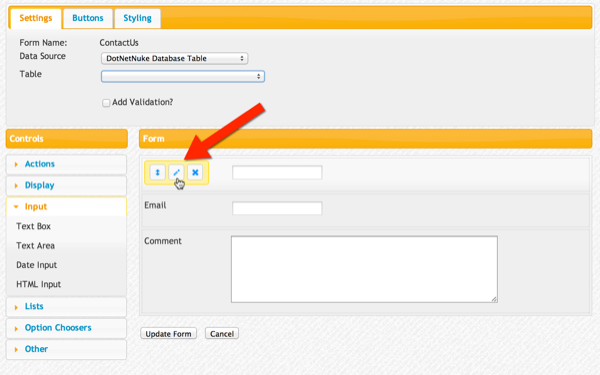
Task: Open the empty Table dropdown
Action: click(x=183, y=76)
